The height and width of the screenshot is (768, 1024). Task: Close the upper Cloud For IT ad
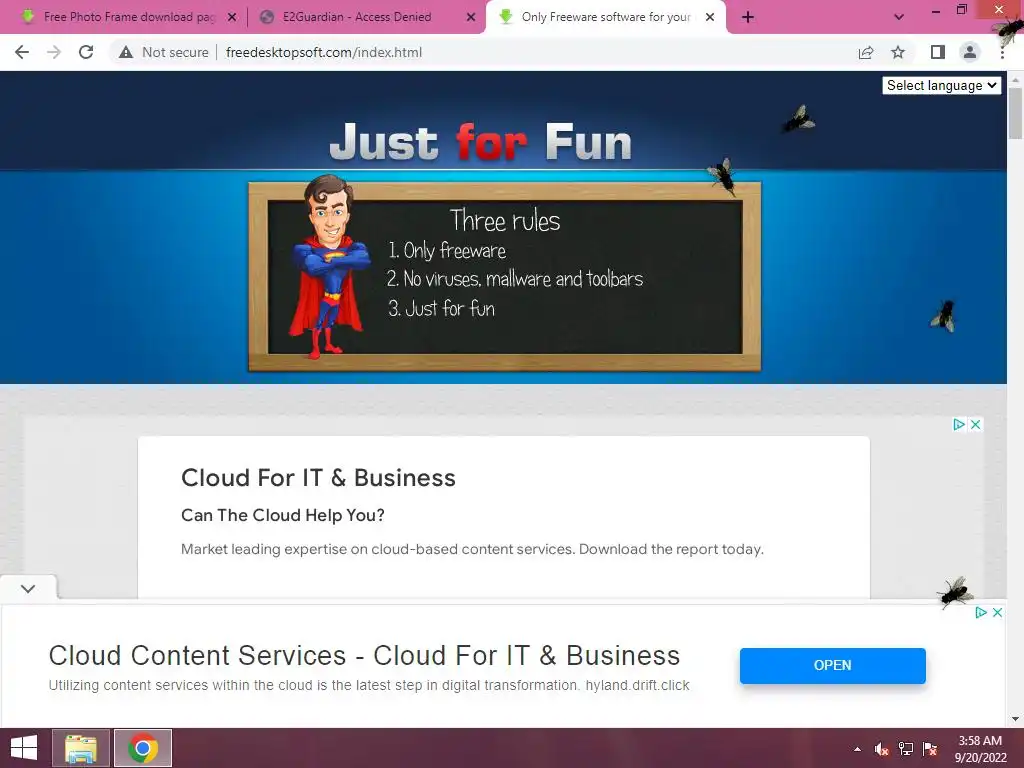pos(975,424)
